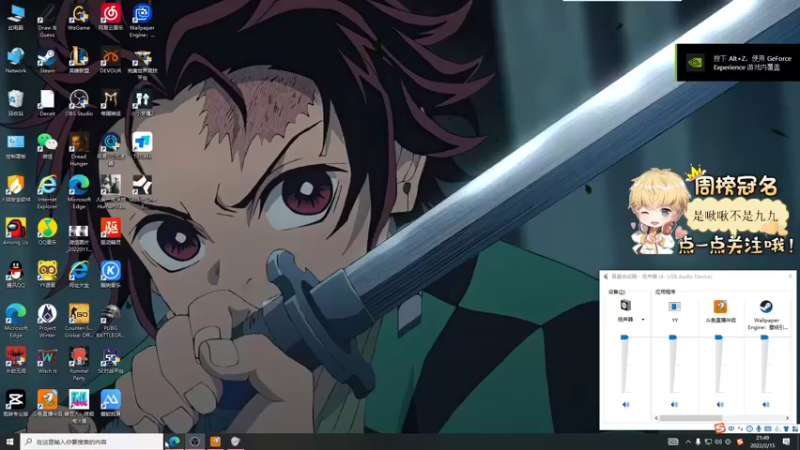Select the Witch It desktop icon
Image resolution: width=800 pixels, height=450 pixels.
[x=47, y=361]
